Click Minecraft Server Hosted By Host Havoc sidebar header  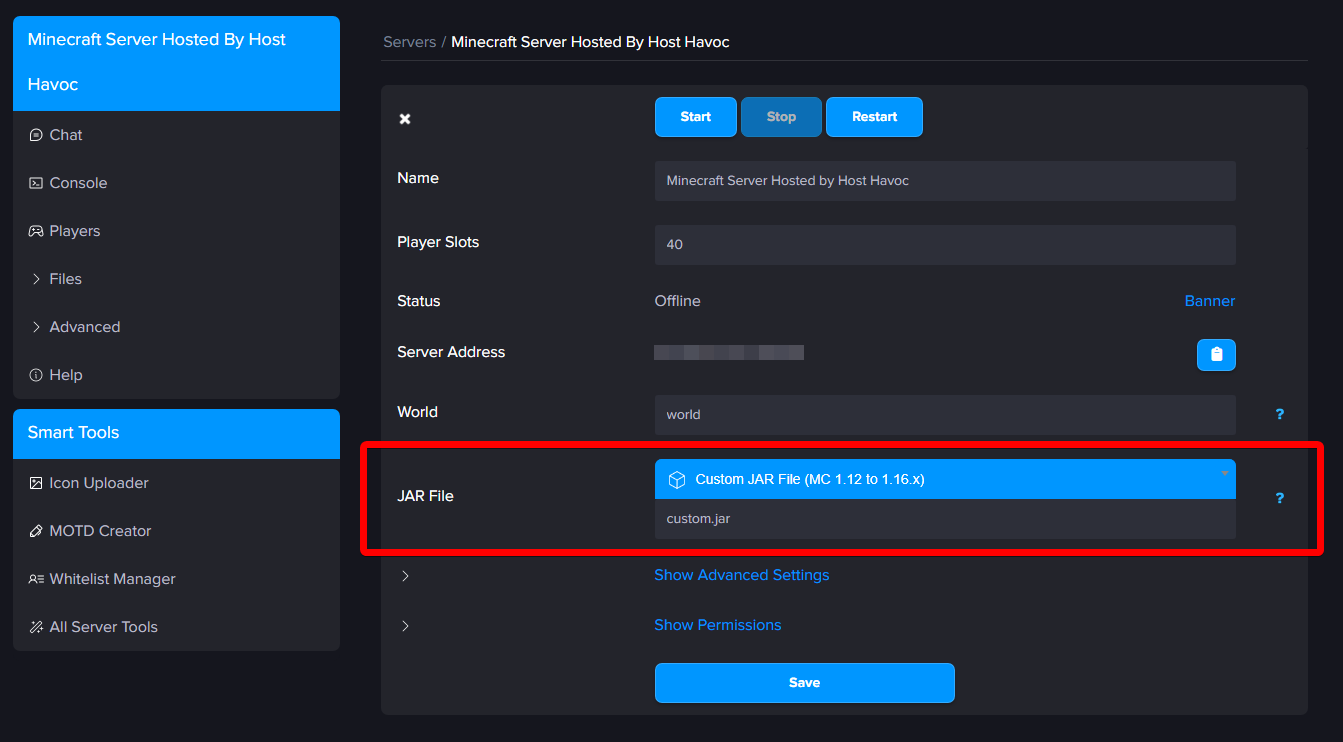176,63
